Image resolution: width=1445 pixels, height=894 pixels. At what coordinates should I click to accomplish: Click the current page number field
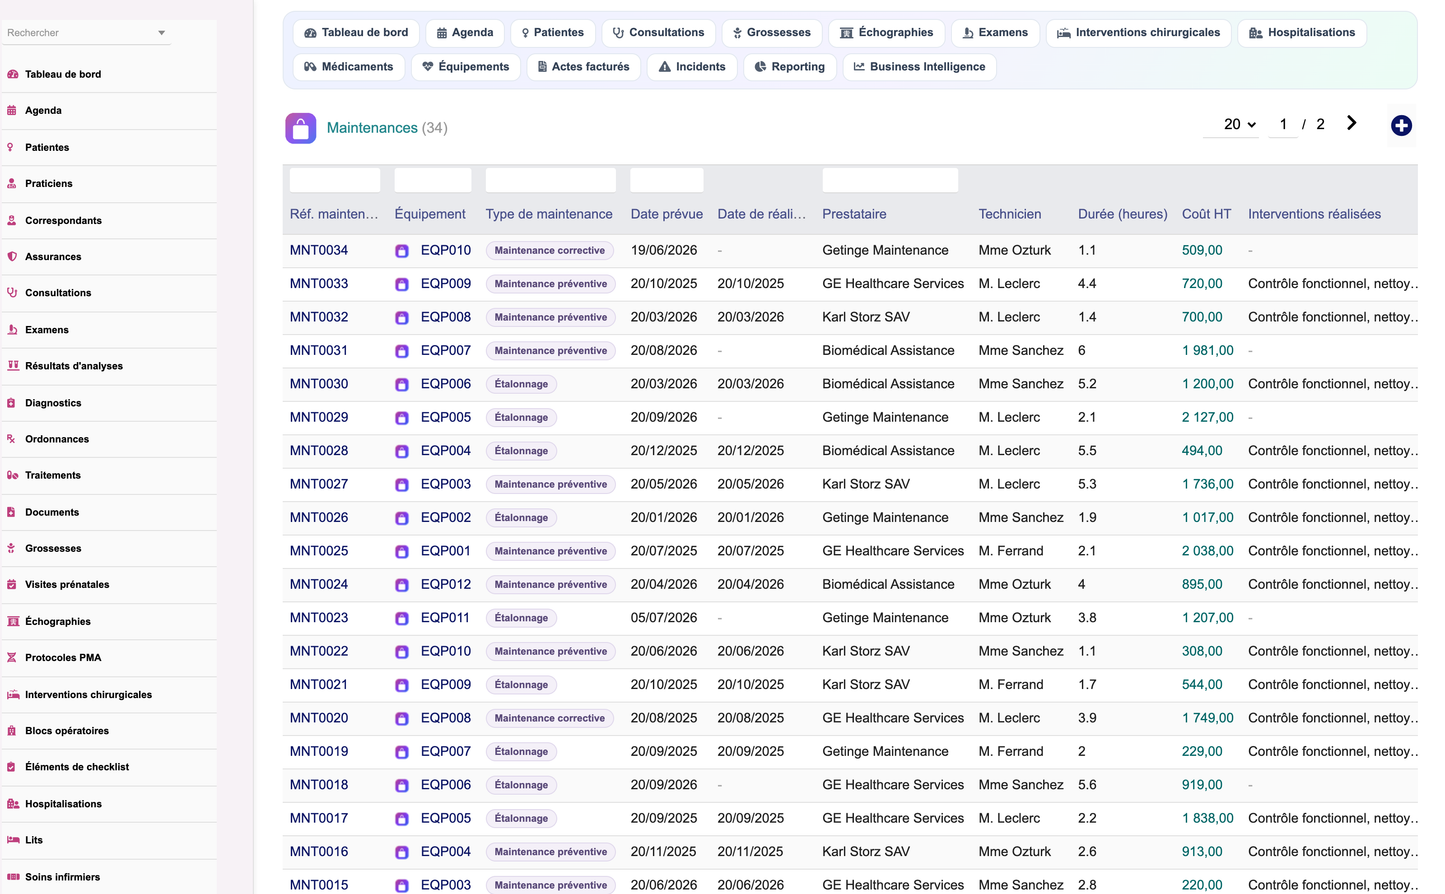click(x=1283, y=125)
